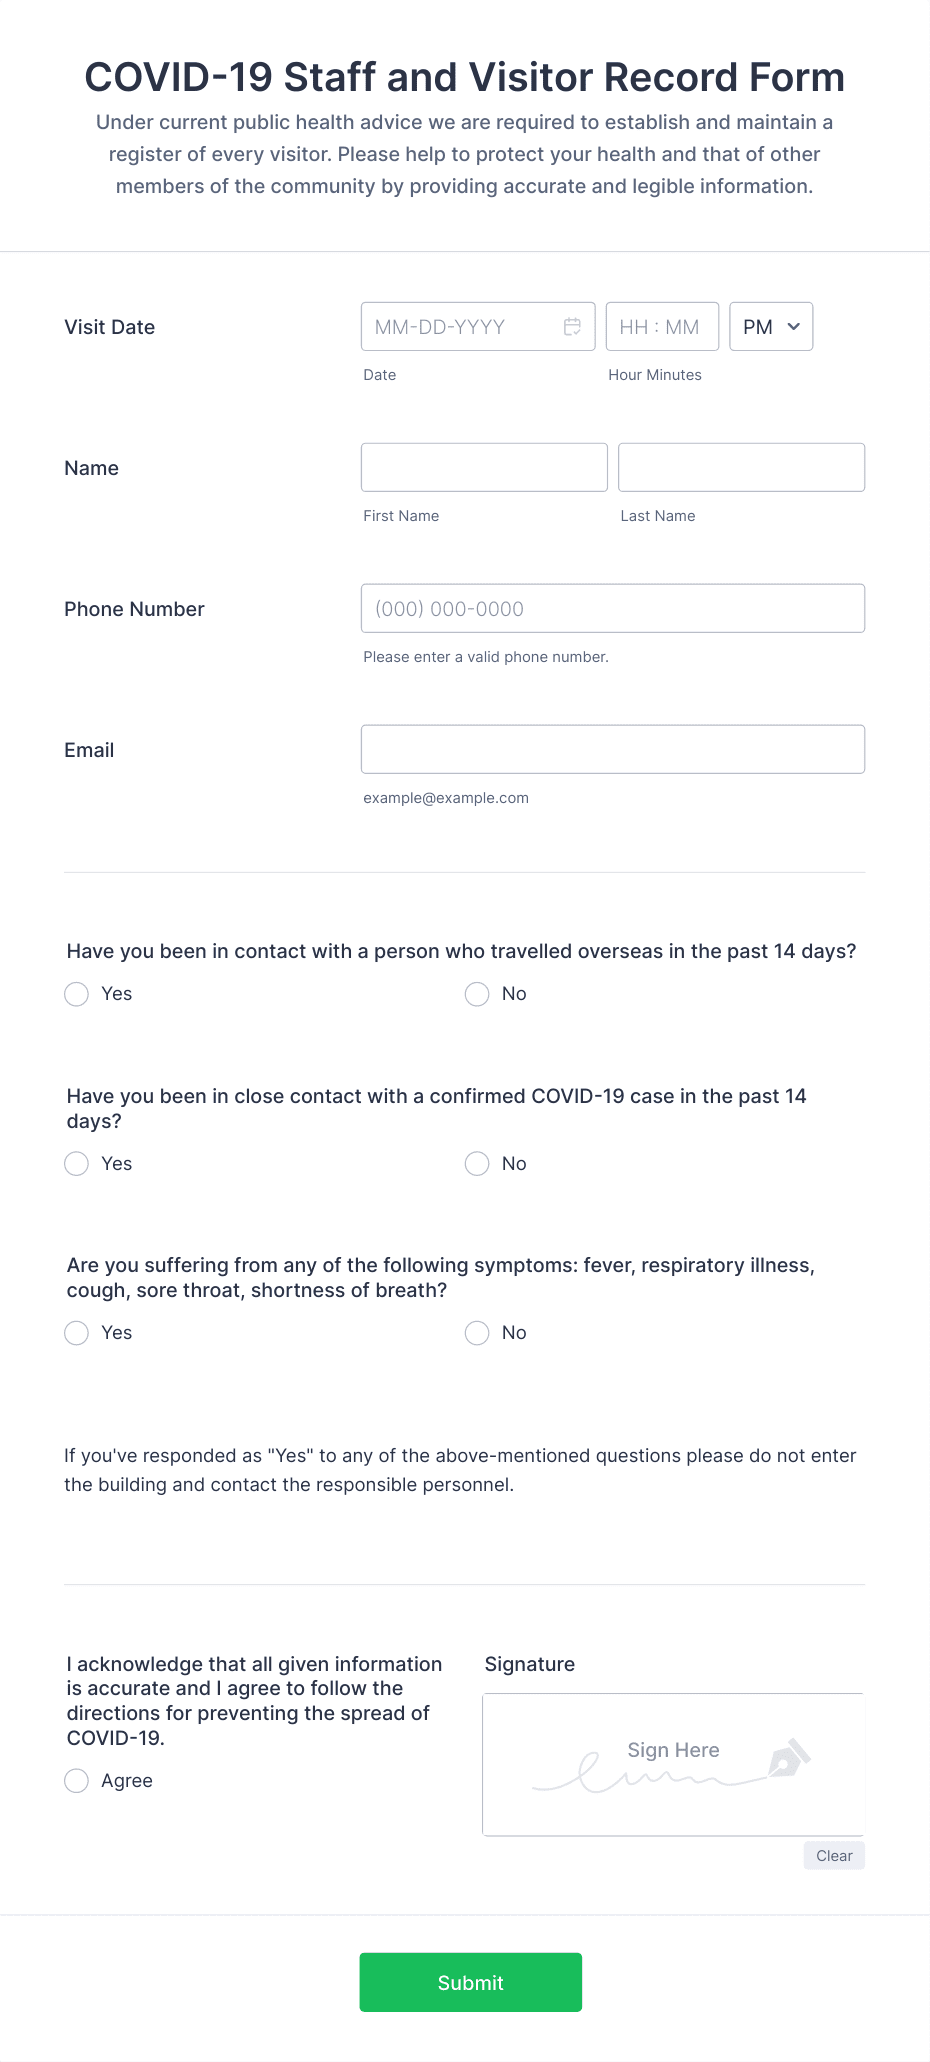
Task: Click the Phone Number input field
Action: pyautogui.click(x=612, y=608)
